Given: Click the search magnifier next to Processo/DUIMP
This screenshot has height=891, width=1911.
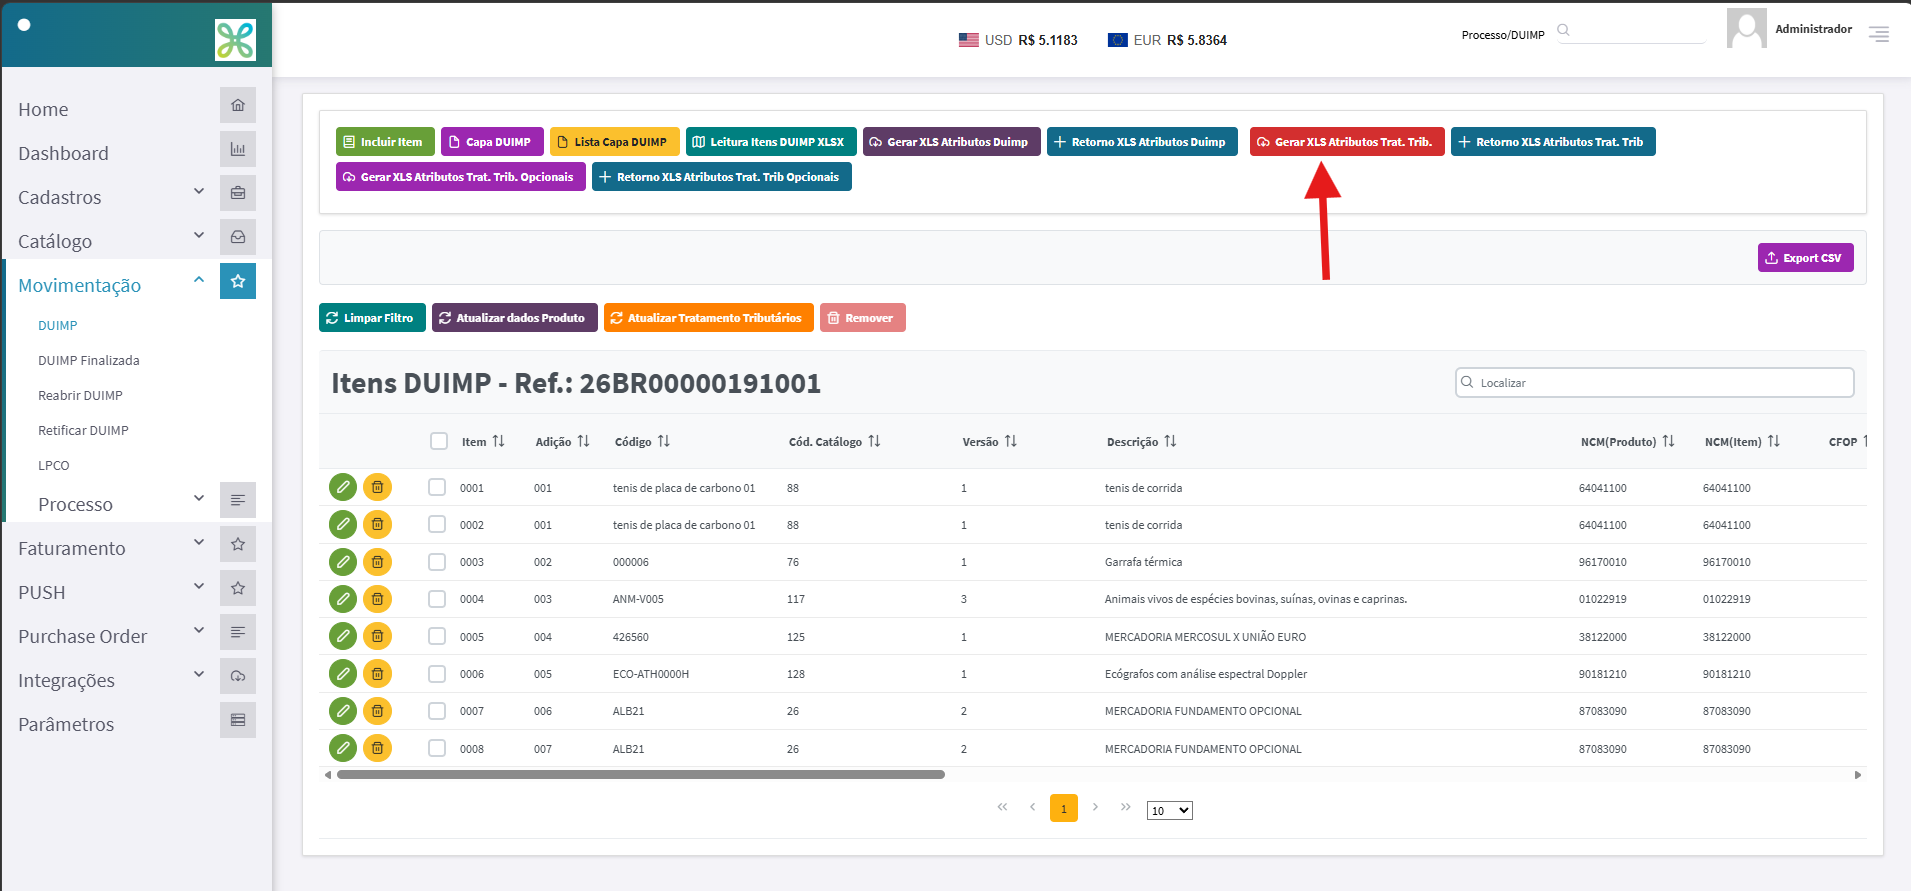Looking at the screenshot, I should (1563, 30).
